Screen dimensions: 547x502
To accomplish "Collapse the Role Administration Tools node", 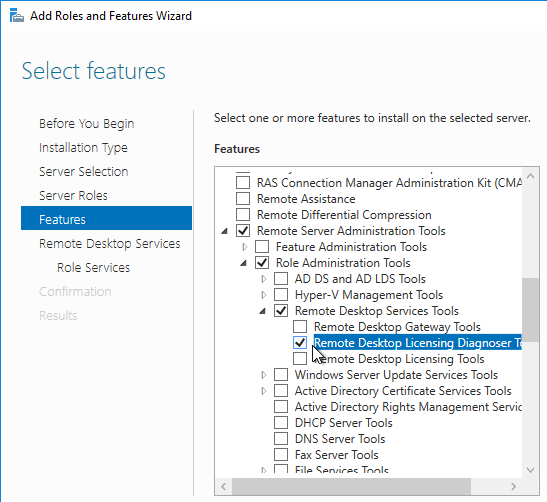I will click(243, 263).
